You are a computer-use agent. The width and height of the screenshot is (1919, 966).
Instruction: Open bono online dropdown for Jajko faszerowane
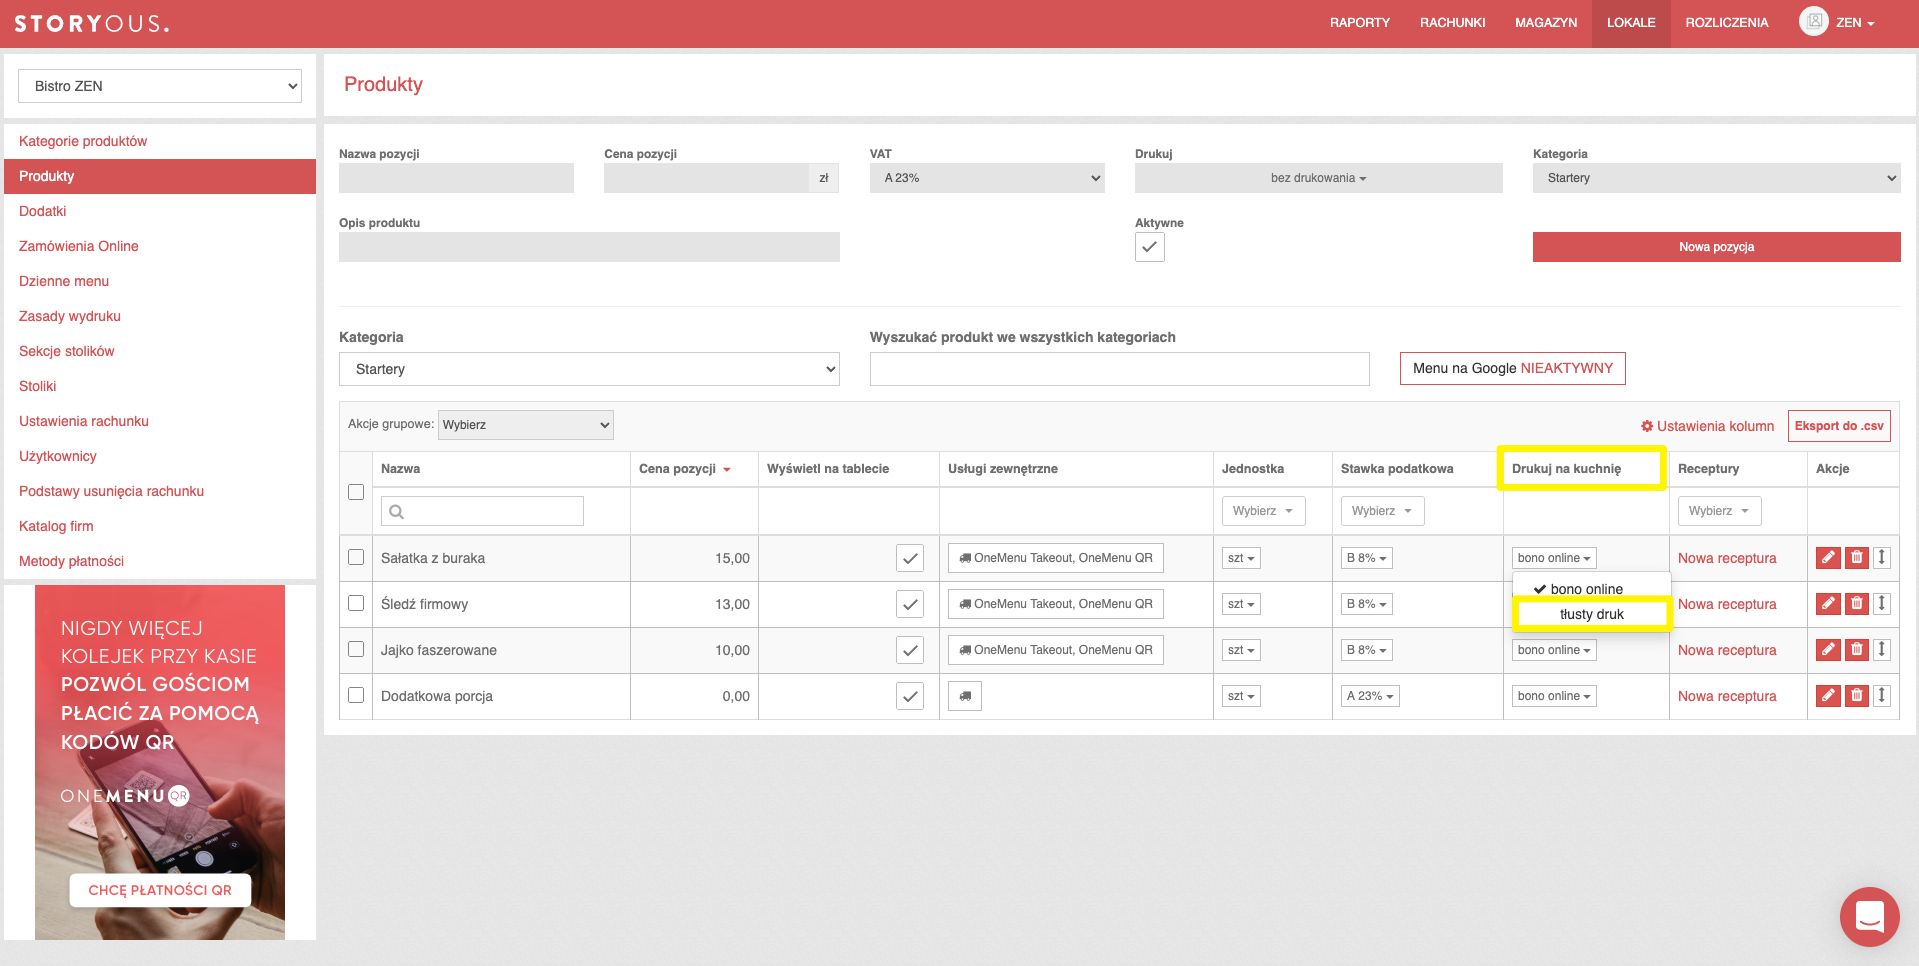(x=1554, y=650)
